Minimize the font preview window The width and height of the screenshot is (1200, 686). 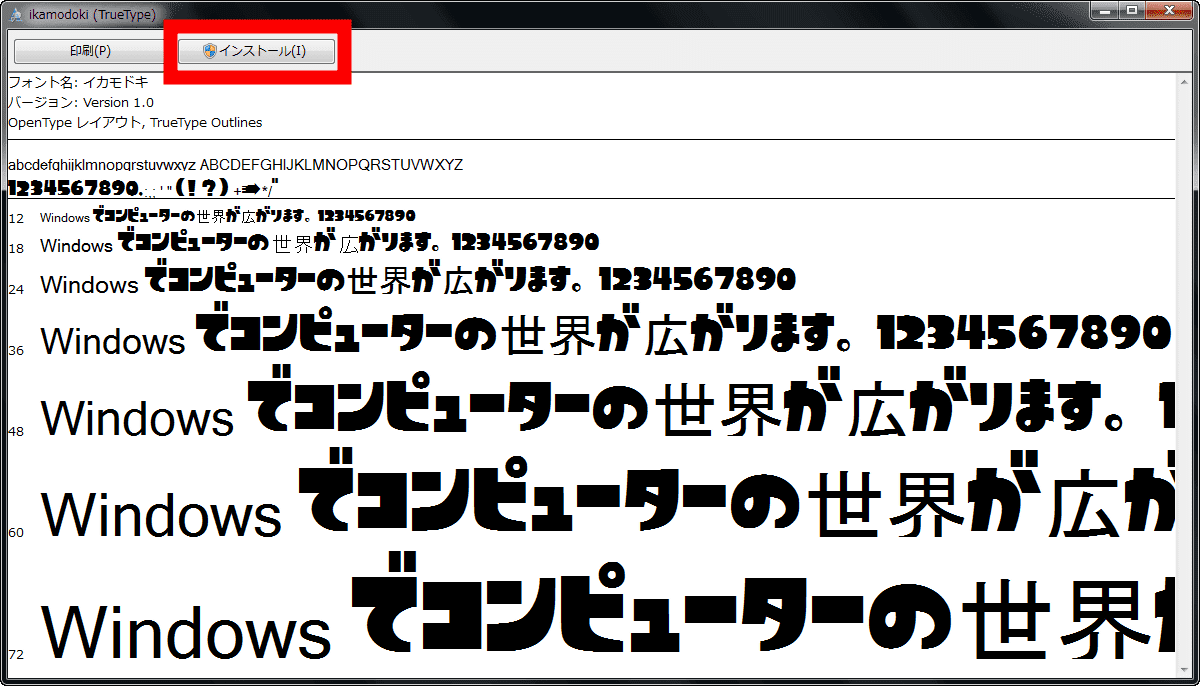1106,10
